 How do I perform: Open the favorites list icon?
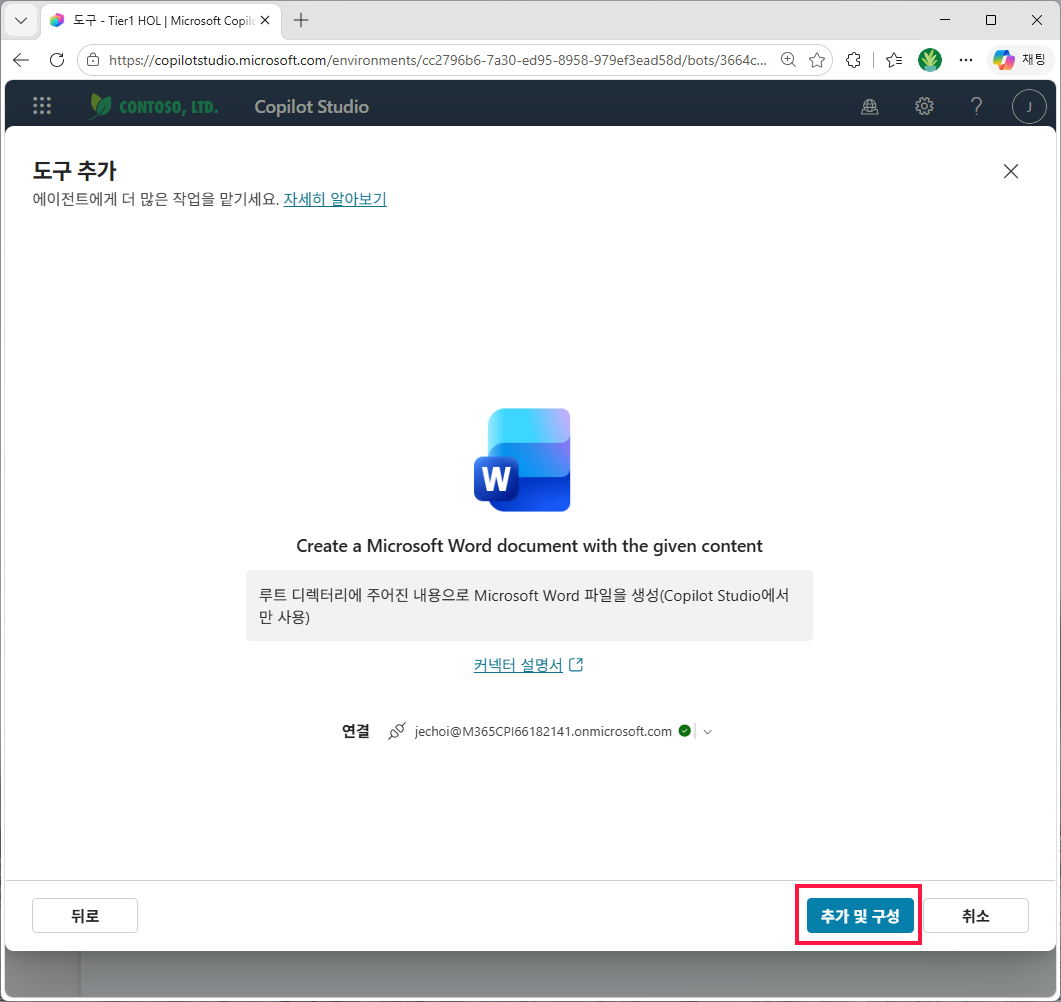tap(894, 60)
